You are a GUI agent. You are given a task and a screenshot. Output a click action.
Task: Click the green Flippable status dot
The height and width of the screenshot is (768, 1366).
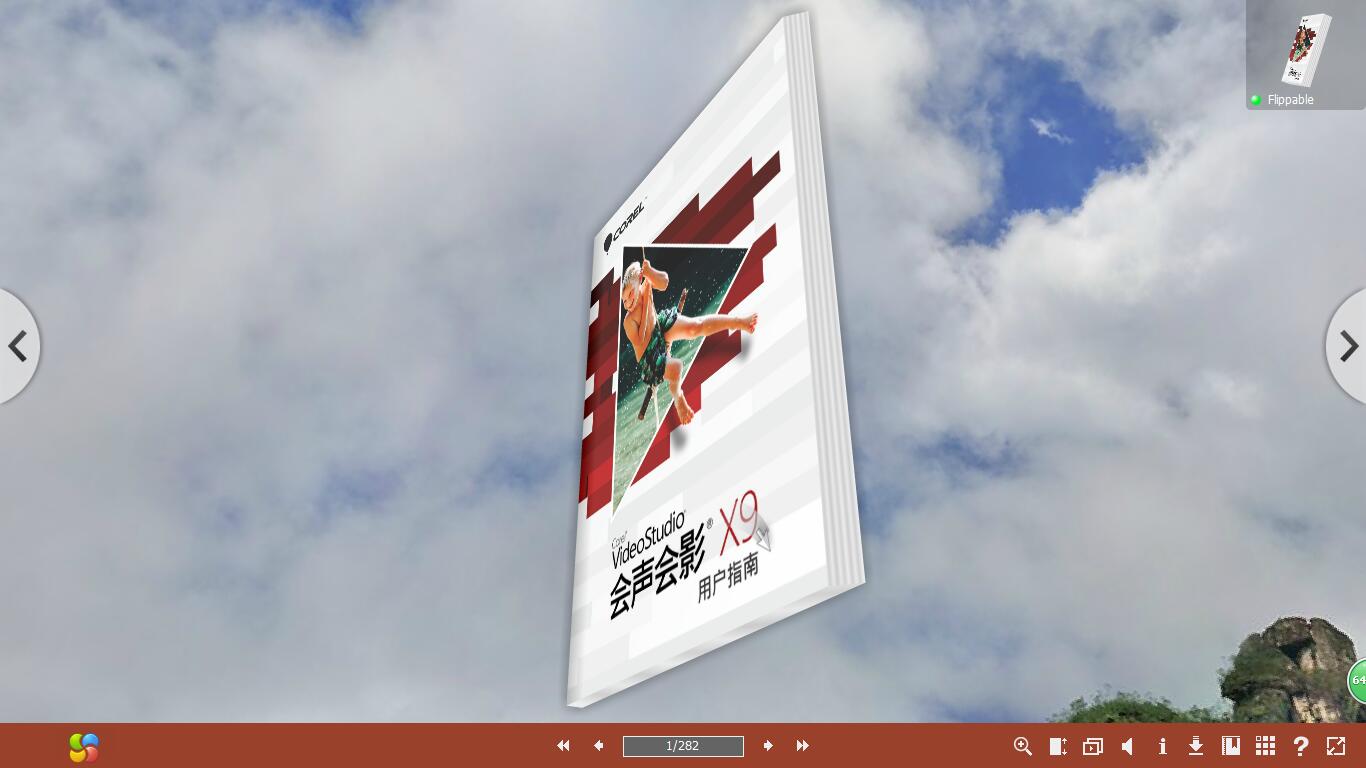click(1256, 100)
